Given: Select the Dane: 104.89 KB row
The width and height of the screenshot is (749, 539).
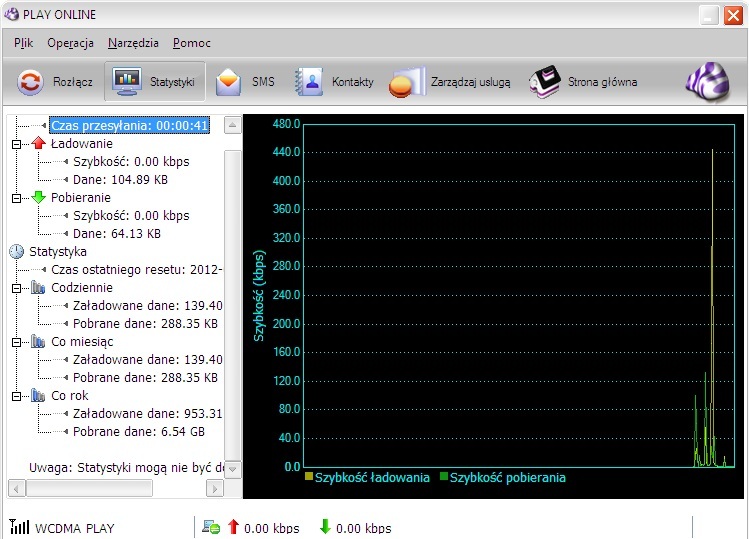Looking at the screenshot, I should coord(120,180).
